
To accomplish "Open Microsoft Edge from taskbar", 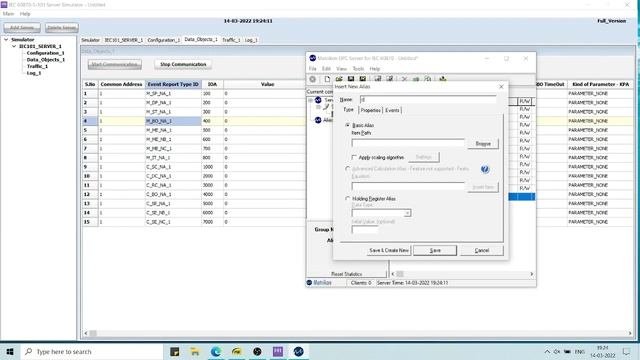I will click(x=216, y=351).
